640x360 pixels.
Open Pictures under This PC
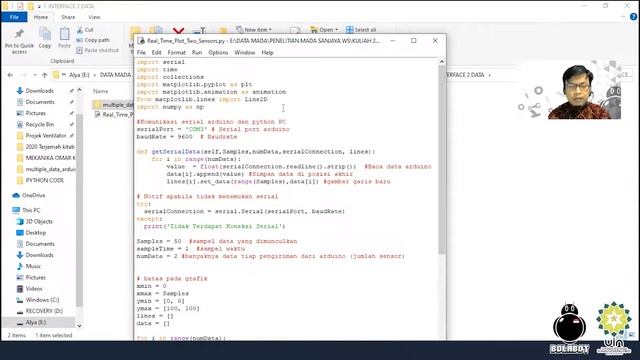pyautogui.click(x=36, y=278)
